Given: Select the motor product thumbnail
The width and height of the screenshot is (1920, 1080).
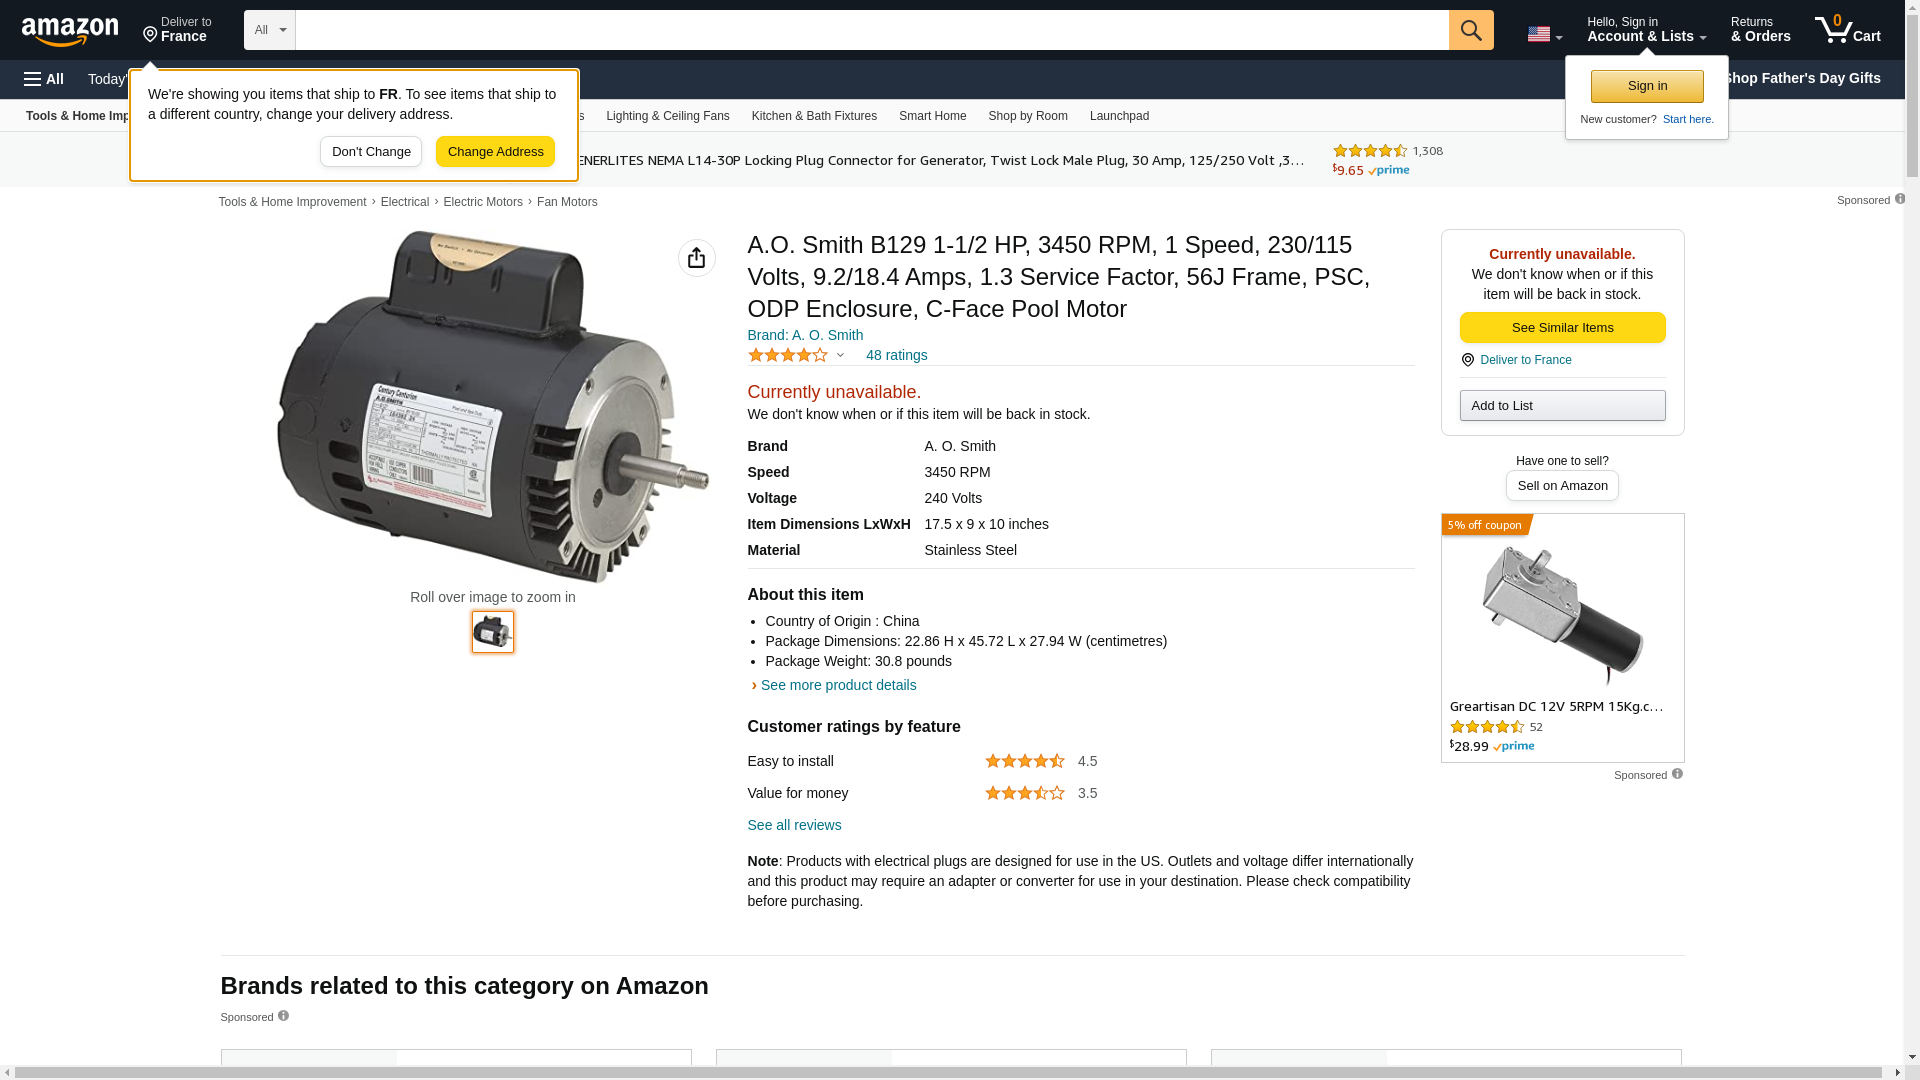Looking at the screenshot, I should [x=492, y=632].
